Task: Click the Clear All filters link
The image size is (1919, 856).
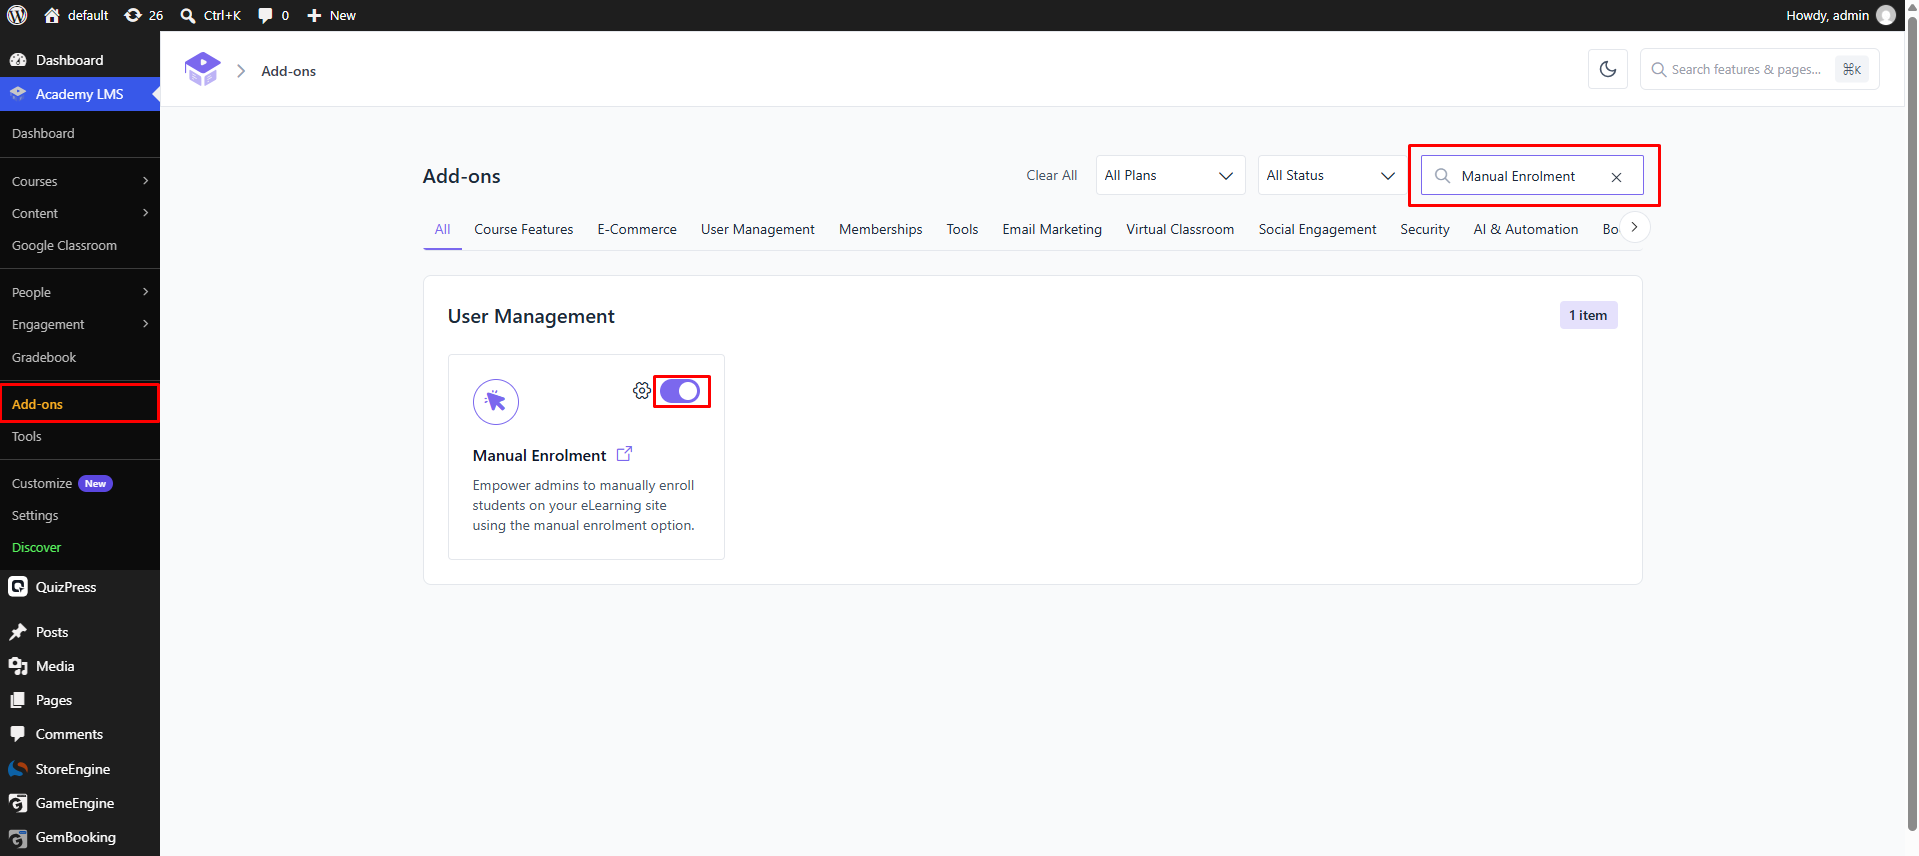Action: [x=1052, y=175]
